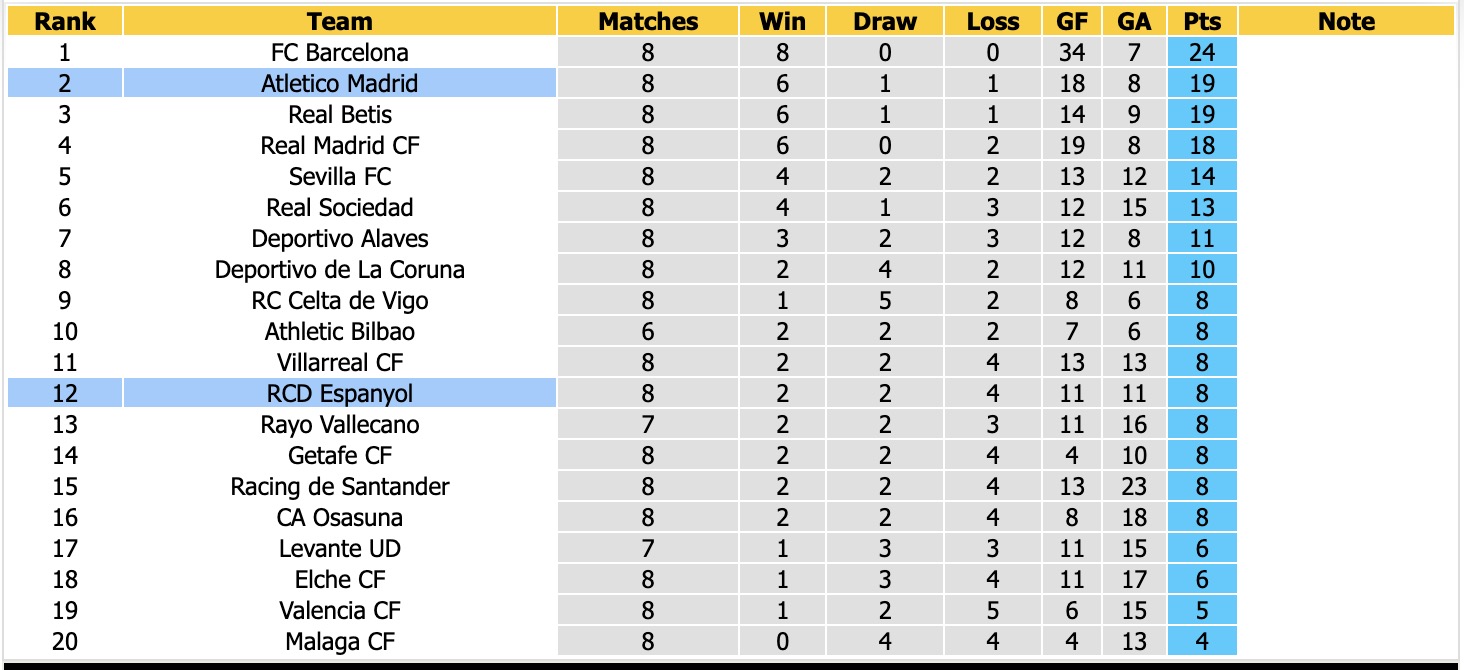The height and width of the screenshot is (670, 1464).
Task: Click the Rank column header
Action: 65,21
